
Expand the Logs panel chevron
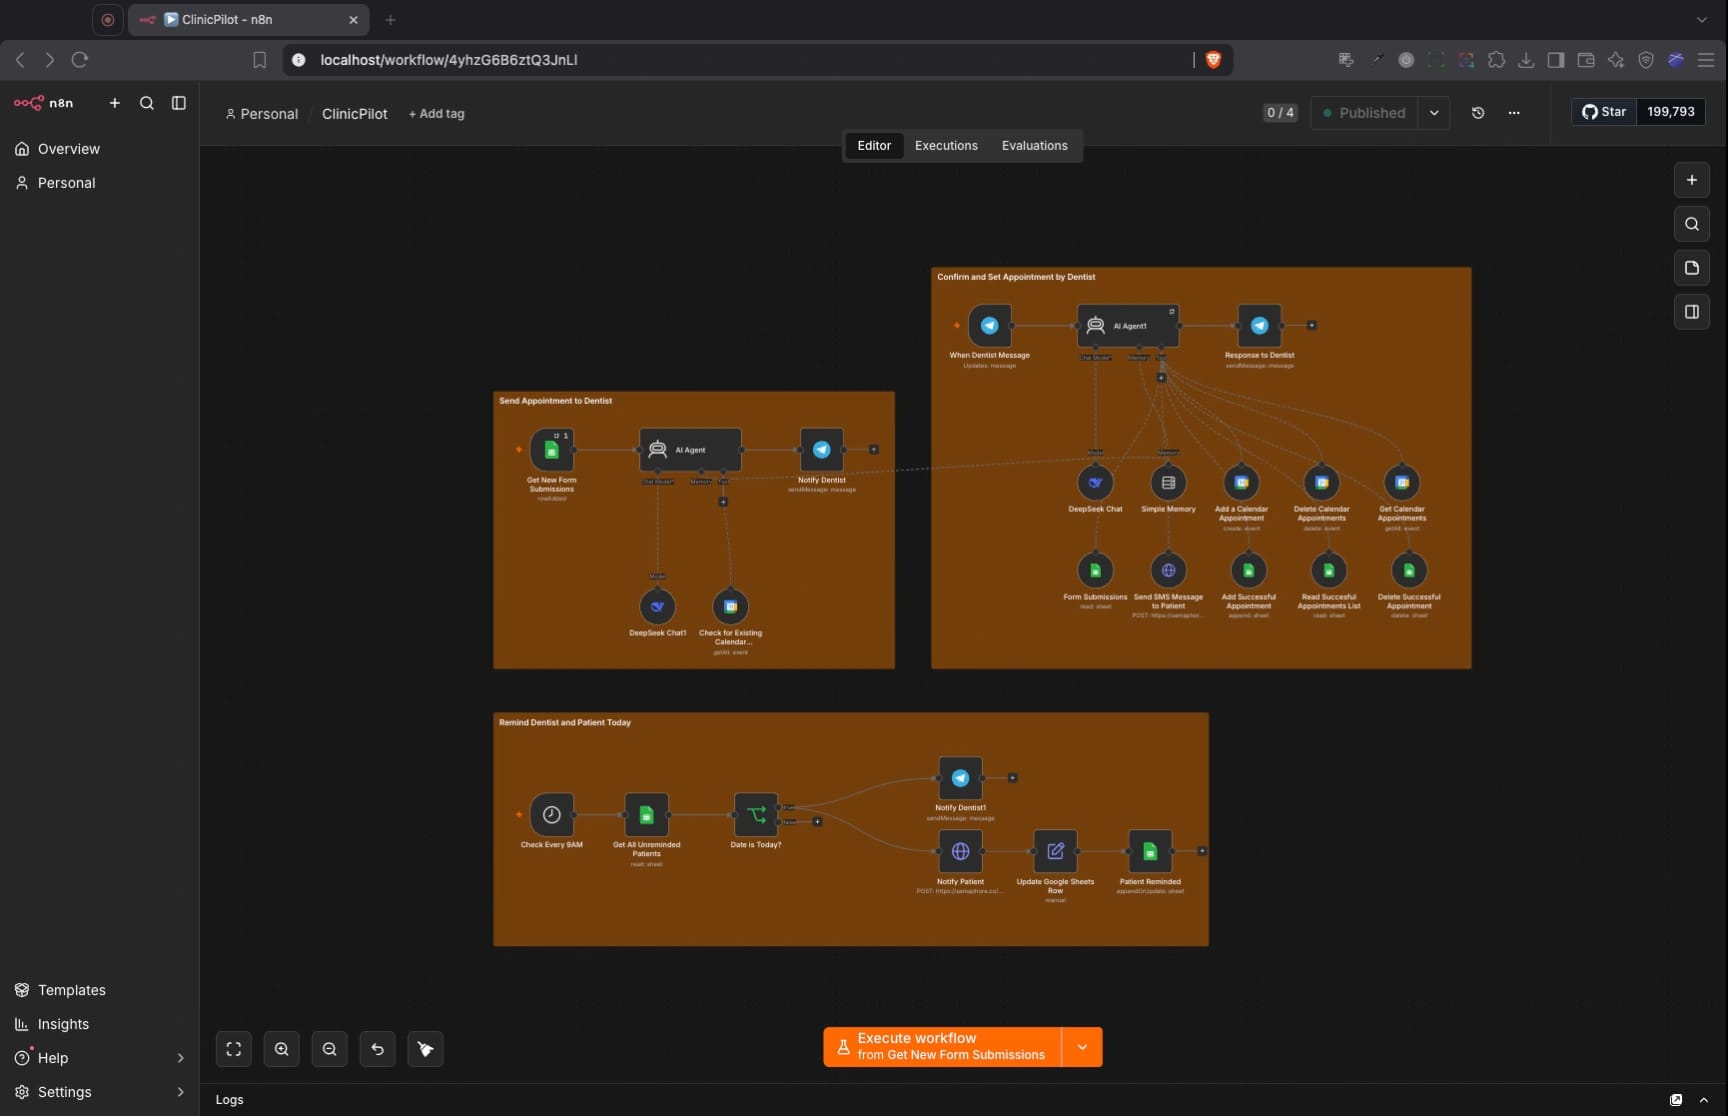click(x=1704, y=1100)
